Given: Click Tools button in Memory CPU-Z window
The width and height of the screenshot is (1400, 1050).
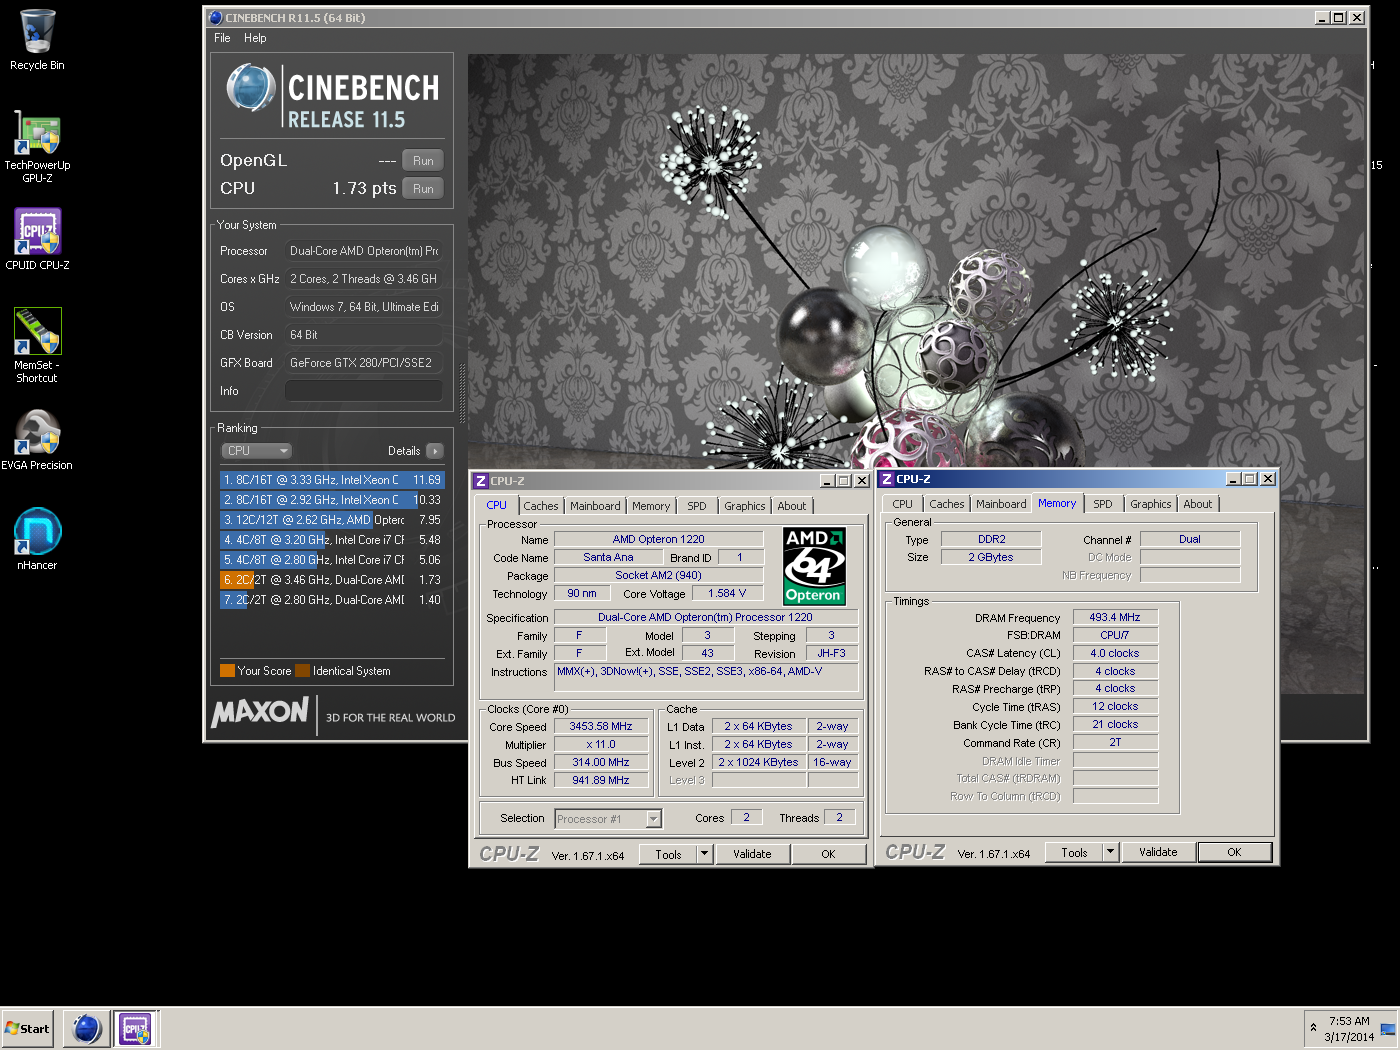Looking at the screenshot, I should (1074, 852).
